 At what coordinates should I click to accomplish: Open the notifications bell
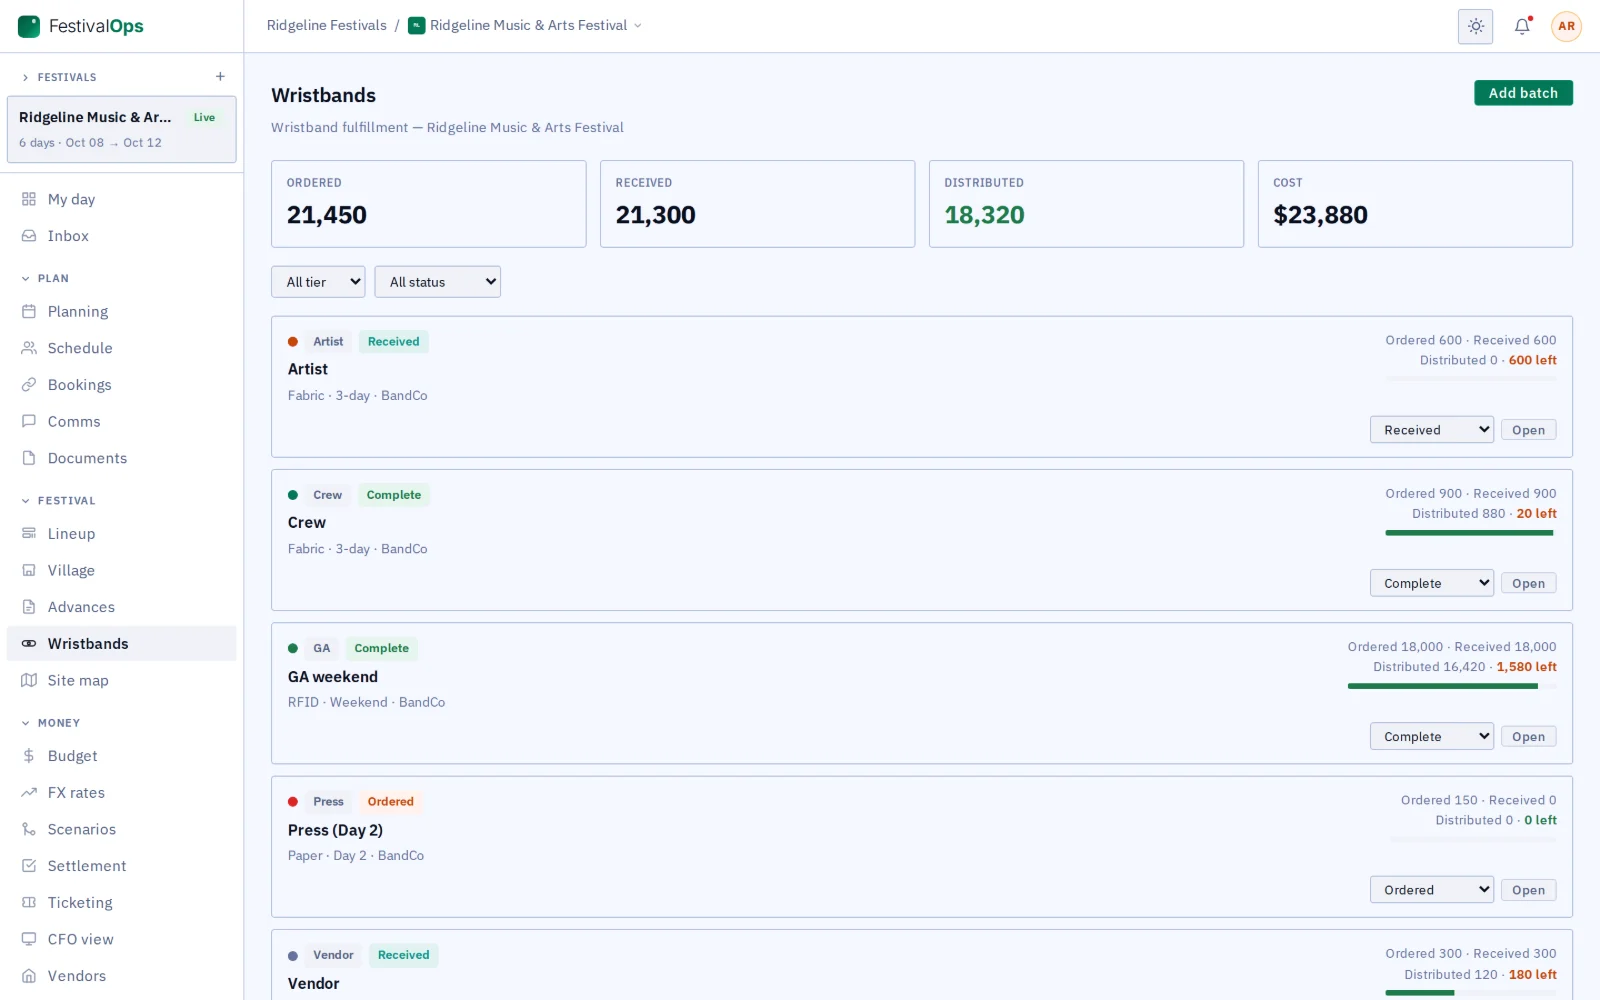(1522, 27)
